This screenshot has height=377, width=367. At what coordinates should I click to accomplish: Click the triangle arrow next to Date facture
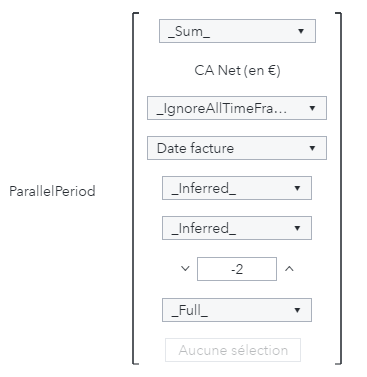pos(312,148)
